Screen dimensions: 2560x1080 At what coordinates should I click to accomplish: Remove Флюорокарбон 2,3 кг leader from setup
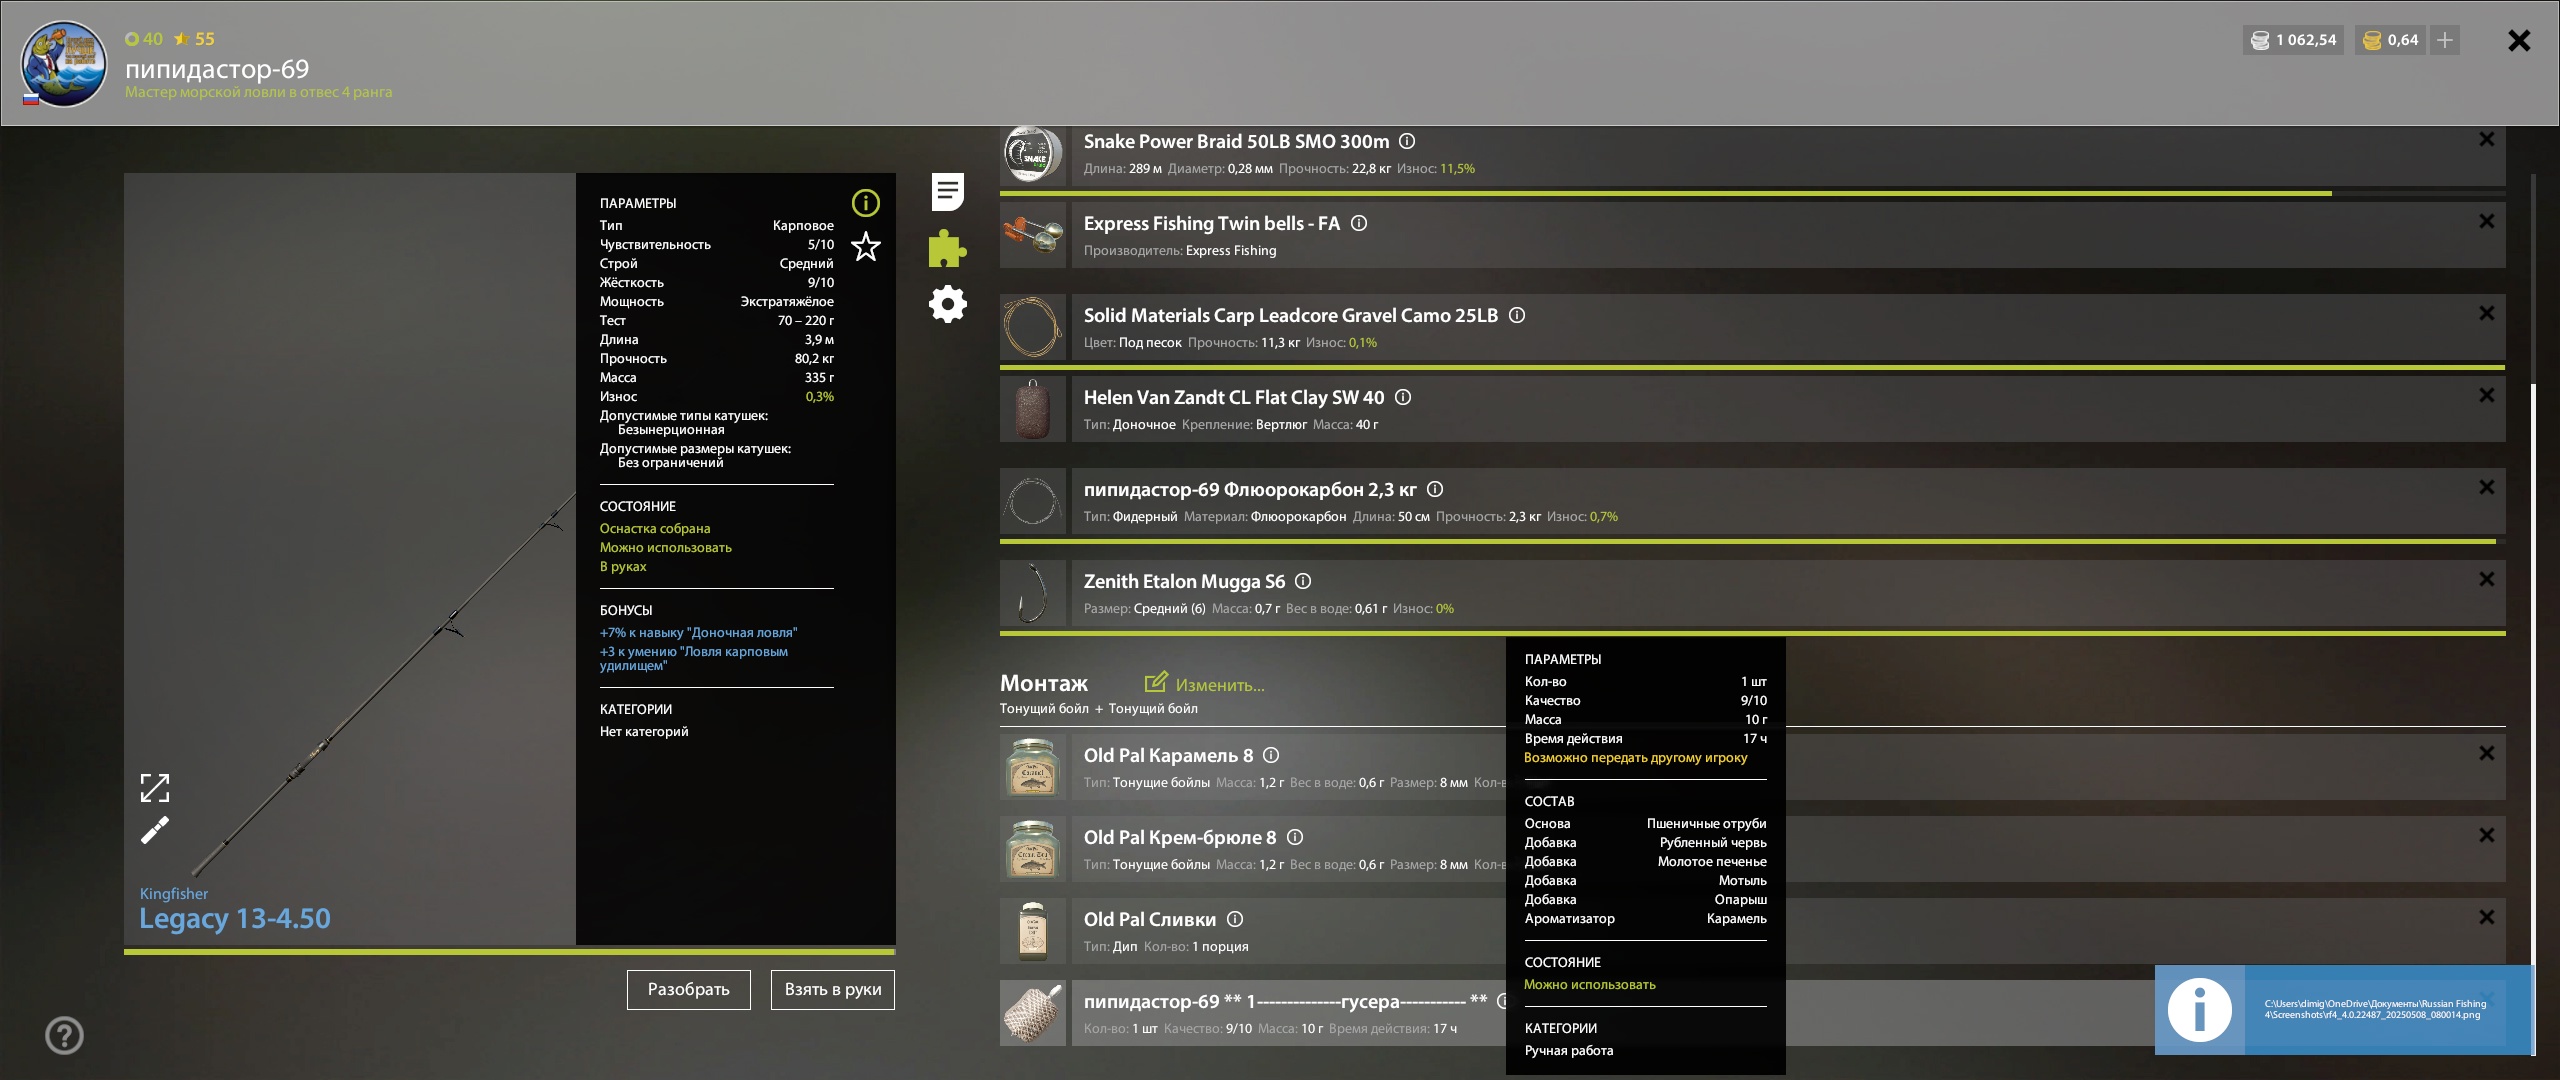(2487, 487)
